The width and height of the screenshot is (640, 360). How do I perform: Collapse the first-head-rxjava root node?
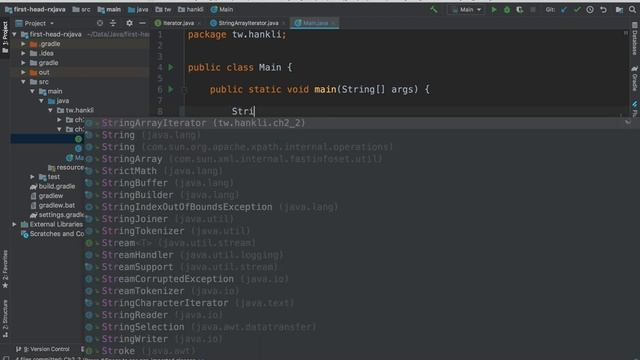coord(15,34)
